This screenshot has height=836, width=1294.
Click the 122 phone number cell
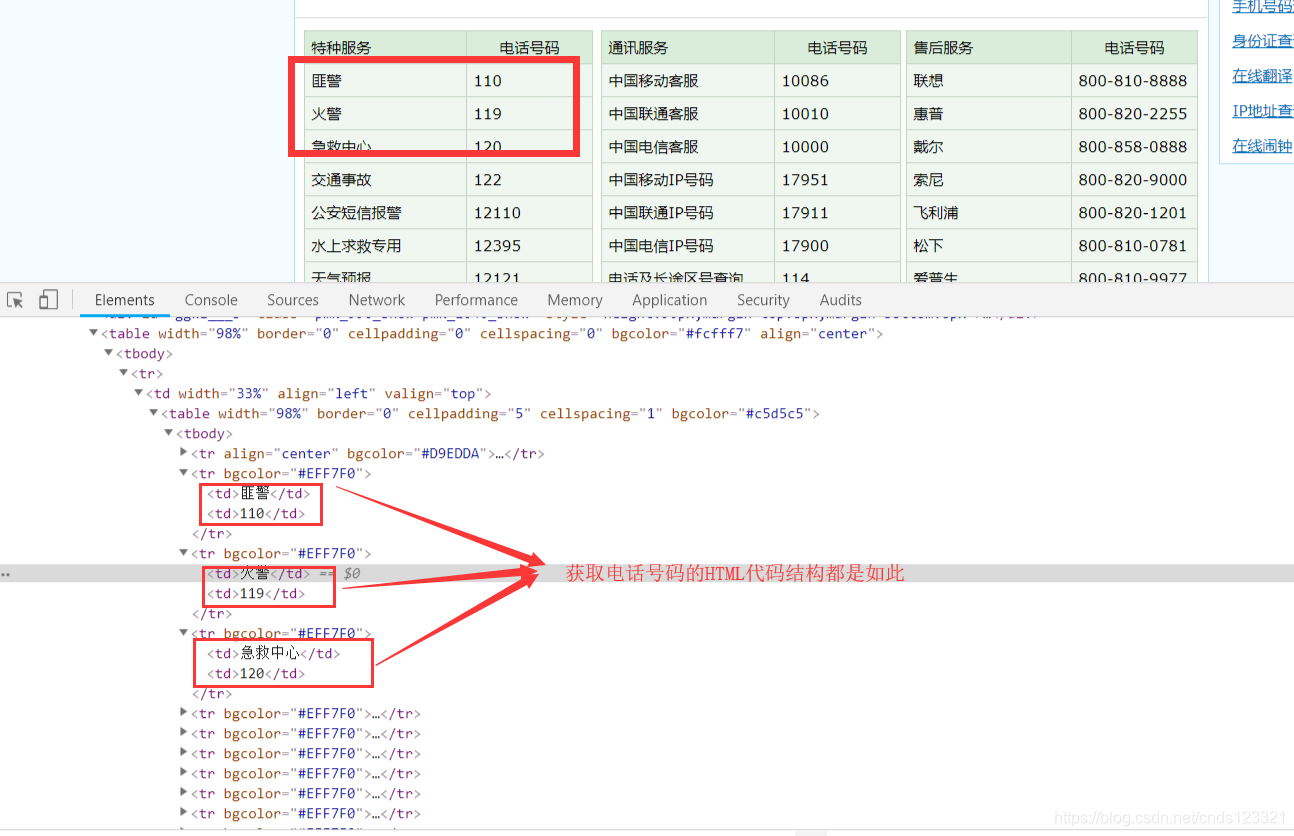(529, 179)
